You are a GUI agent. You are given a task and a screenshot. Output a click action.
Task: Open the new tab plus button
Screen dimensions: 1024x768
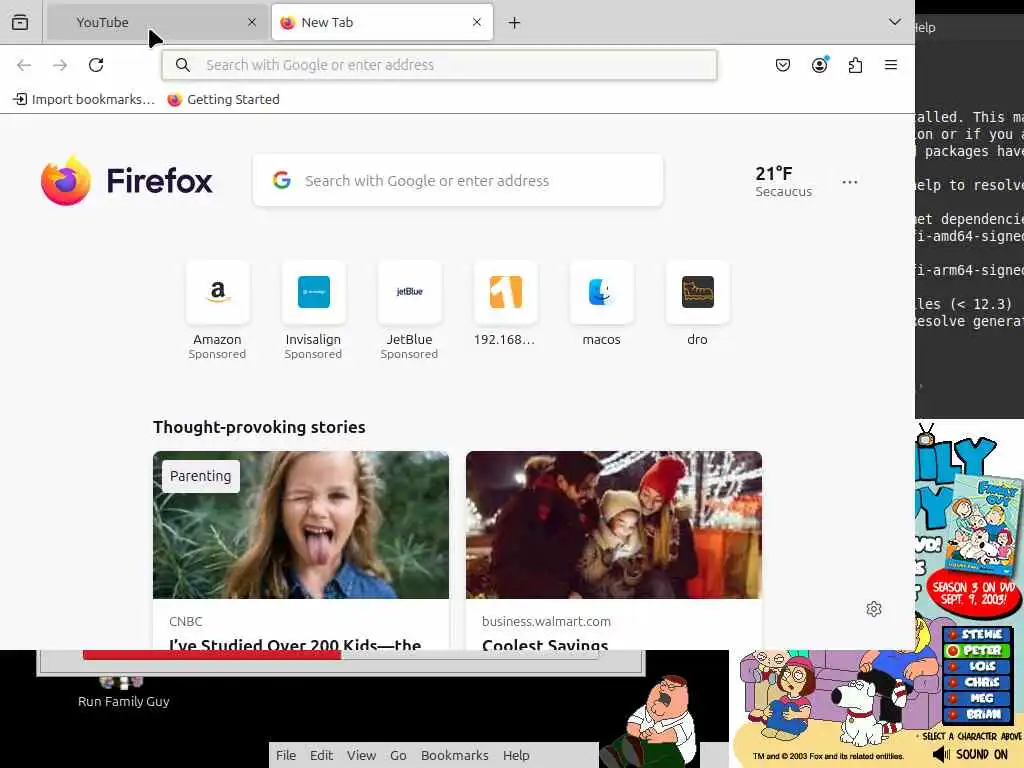[515, 23]
